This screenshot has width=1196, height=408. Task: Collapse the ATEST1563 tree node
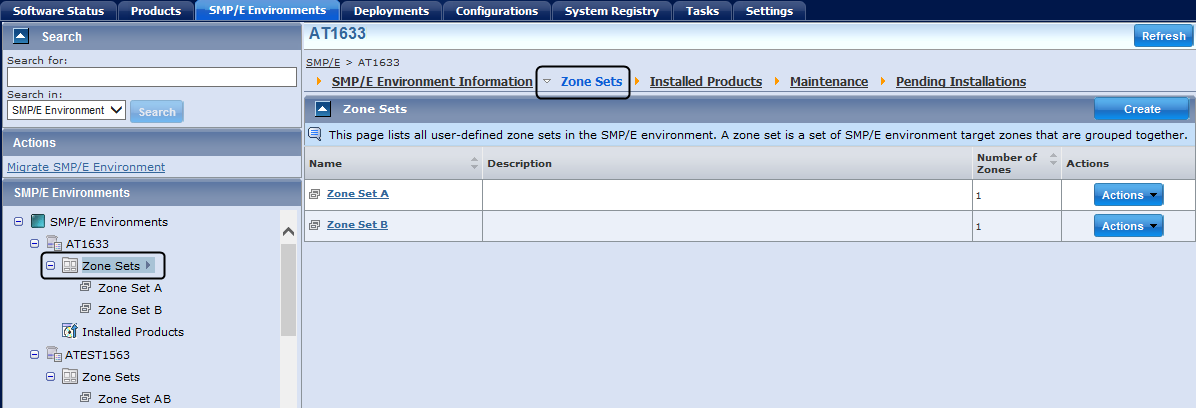(34, 355)
